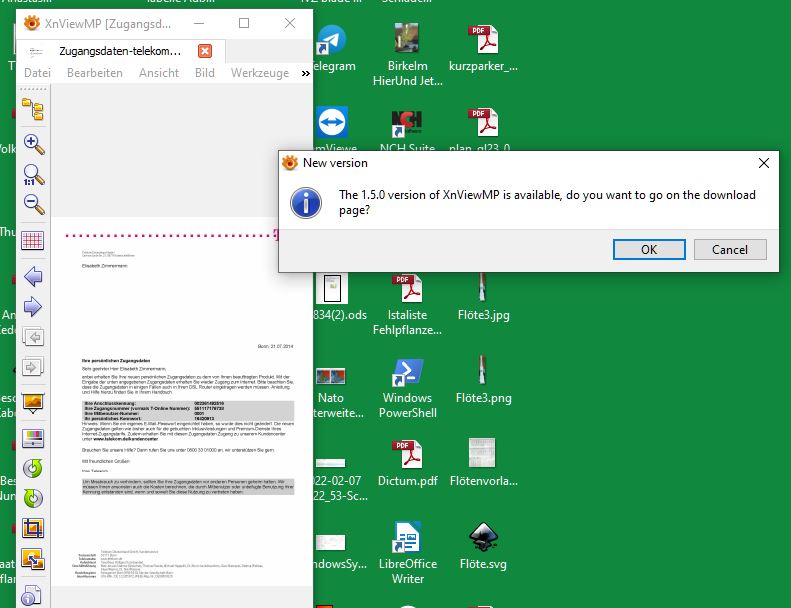Image resolution: width=791 pixels, height=608 pixels.
Task: Select the Crop tool icon
Action: (x=33, y=528)
